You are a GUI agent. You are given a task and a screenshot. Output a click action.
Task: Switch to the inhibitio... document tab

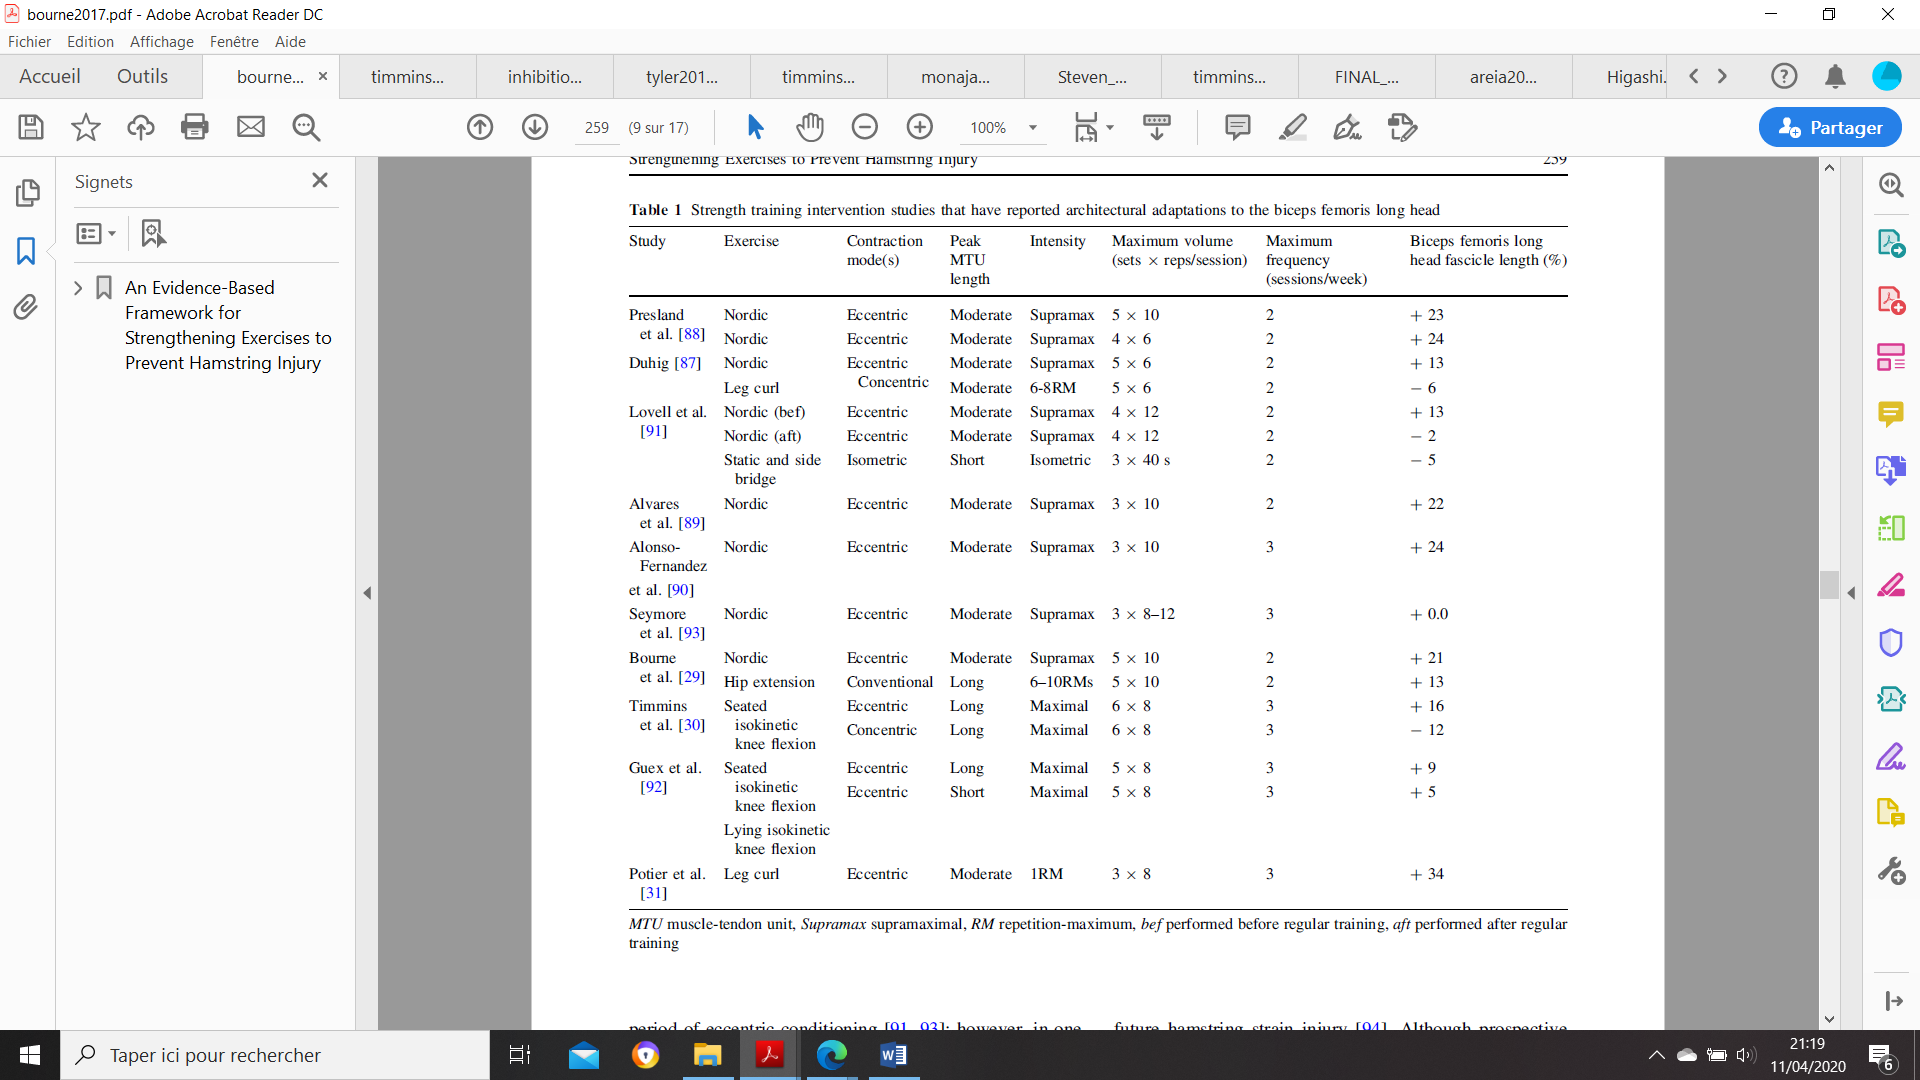point(545,77)
